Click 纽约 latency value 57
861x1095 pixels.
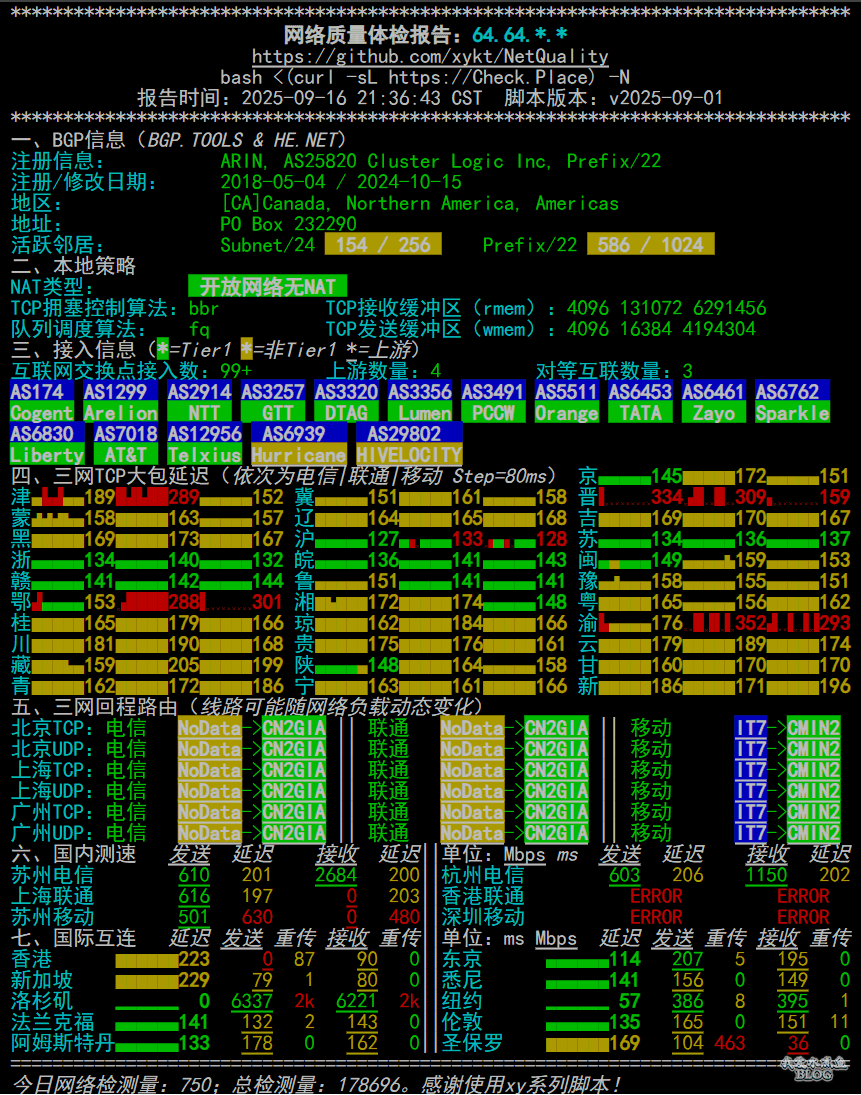click(x=630, y=1000)
